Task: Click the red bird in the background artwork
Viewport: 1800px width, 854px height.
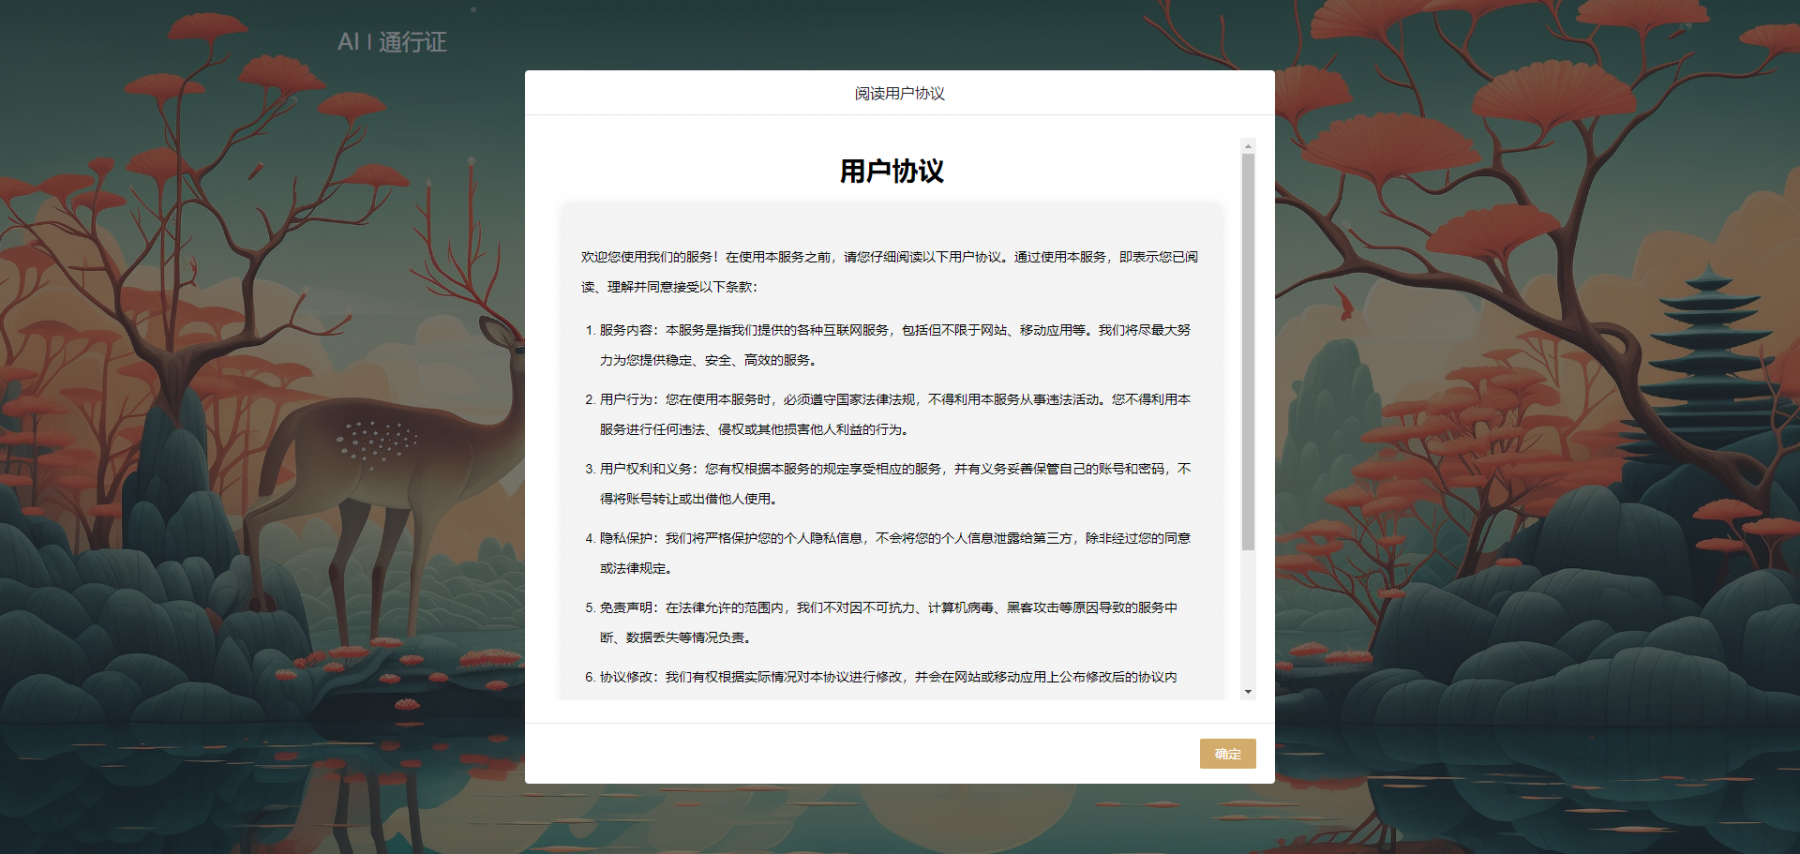Action: coord(1346,305)
